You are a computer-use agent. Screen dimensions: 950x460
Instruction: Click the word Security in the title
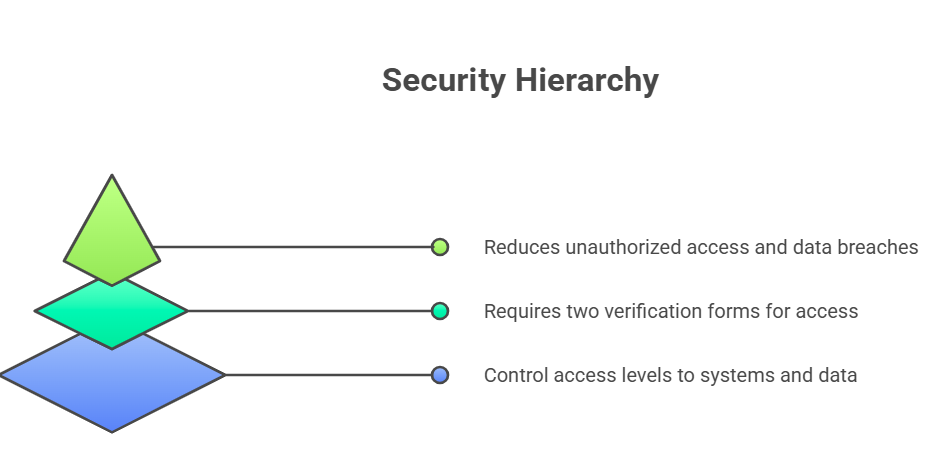[x=443, y=81]
